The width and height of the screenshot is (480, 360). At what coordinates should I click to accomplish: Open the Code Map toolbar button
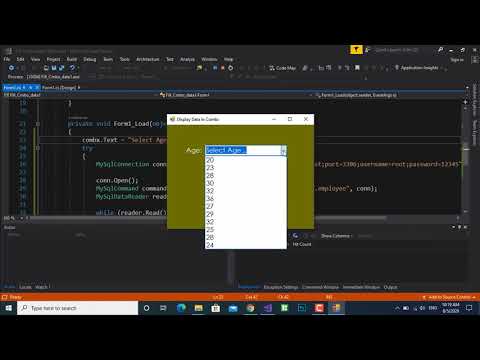pos(282,68)
